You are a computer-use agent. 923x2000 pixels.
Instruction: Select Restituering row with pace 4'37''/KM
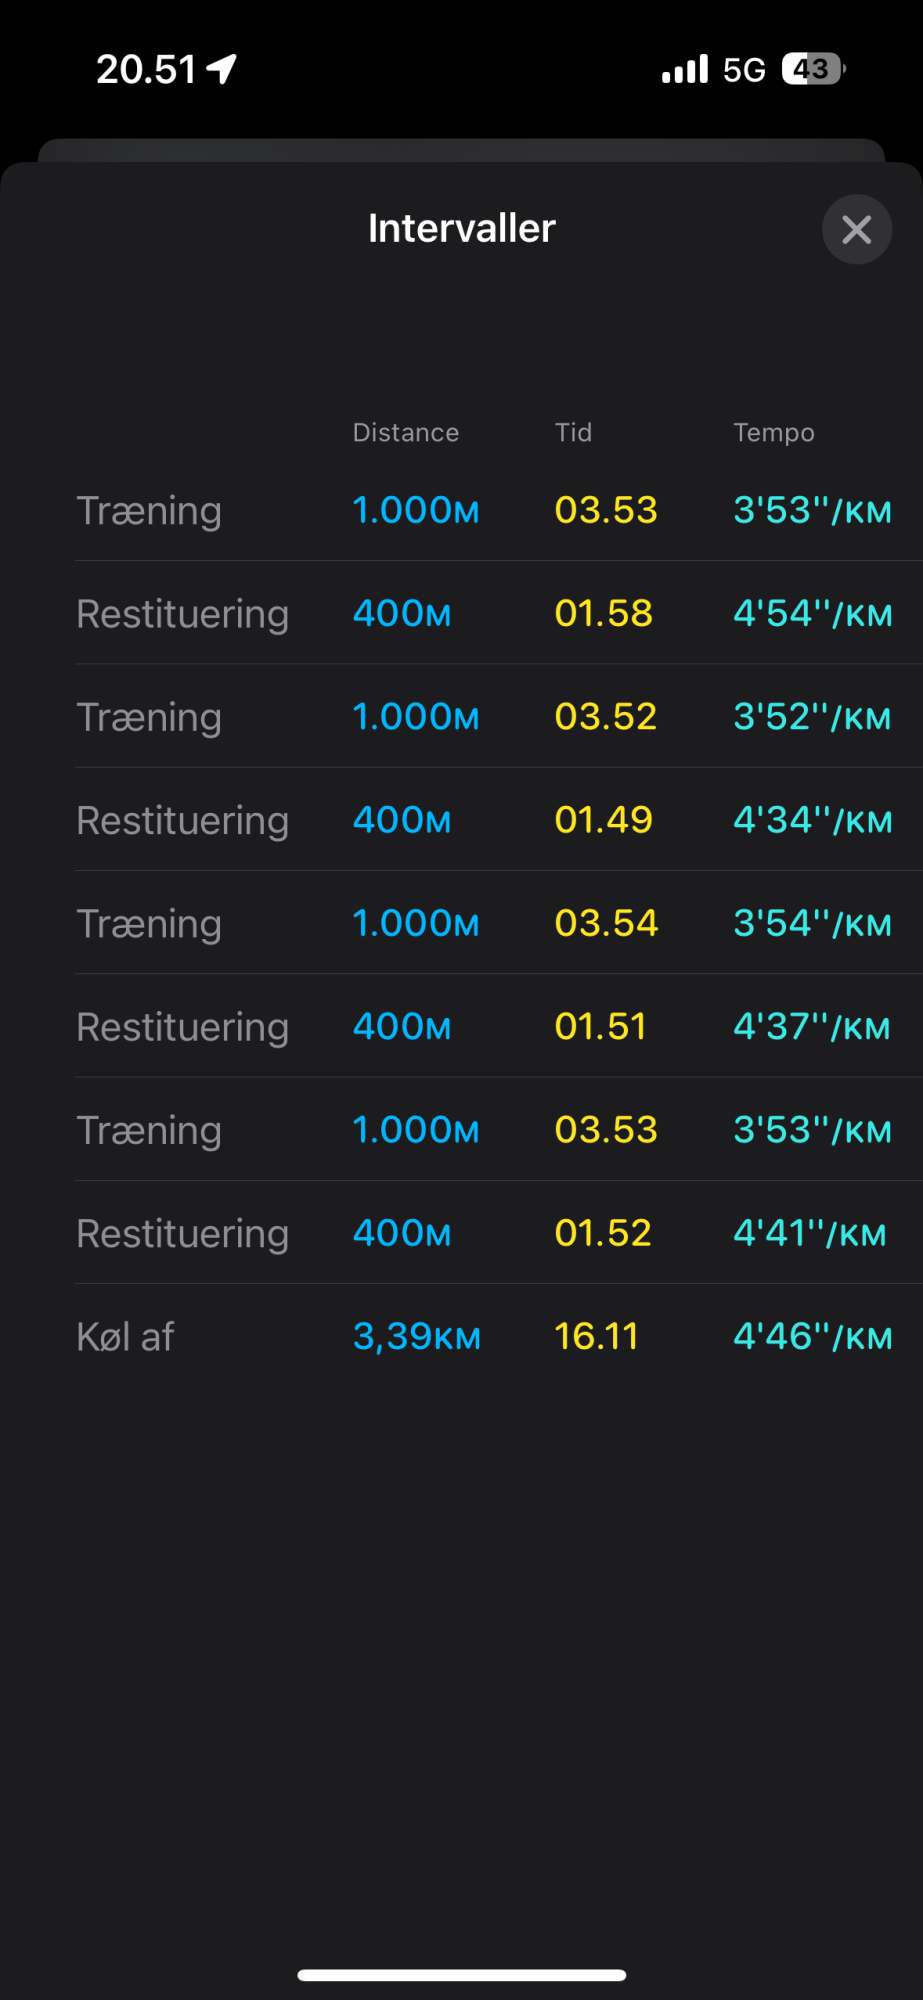pyautogui.click(x=499, y=1026)
